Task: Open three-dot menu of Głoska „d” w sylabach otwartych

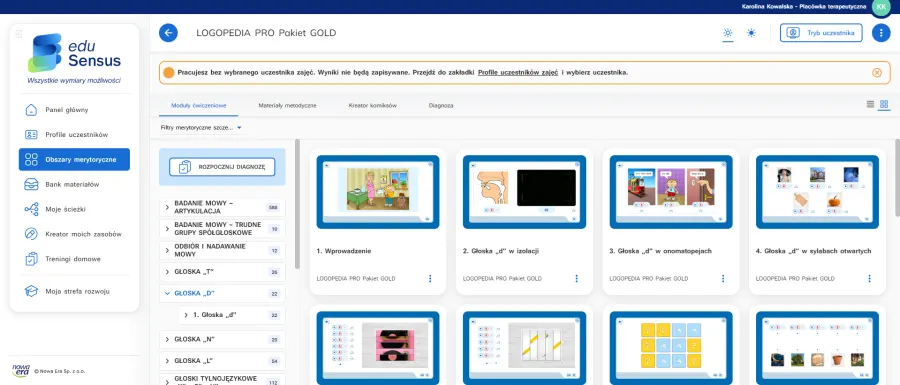Action: tap(869, 279)
